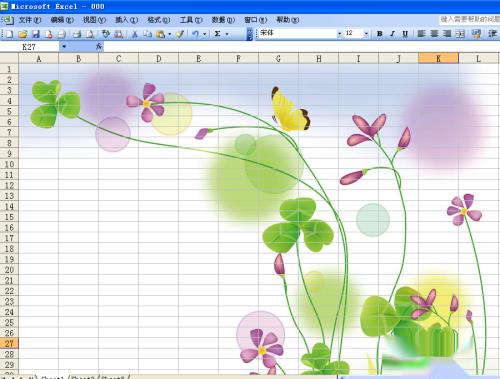Run the Spelling check icon
Screen dimensions: 500x379
pos(105,34)
